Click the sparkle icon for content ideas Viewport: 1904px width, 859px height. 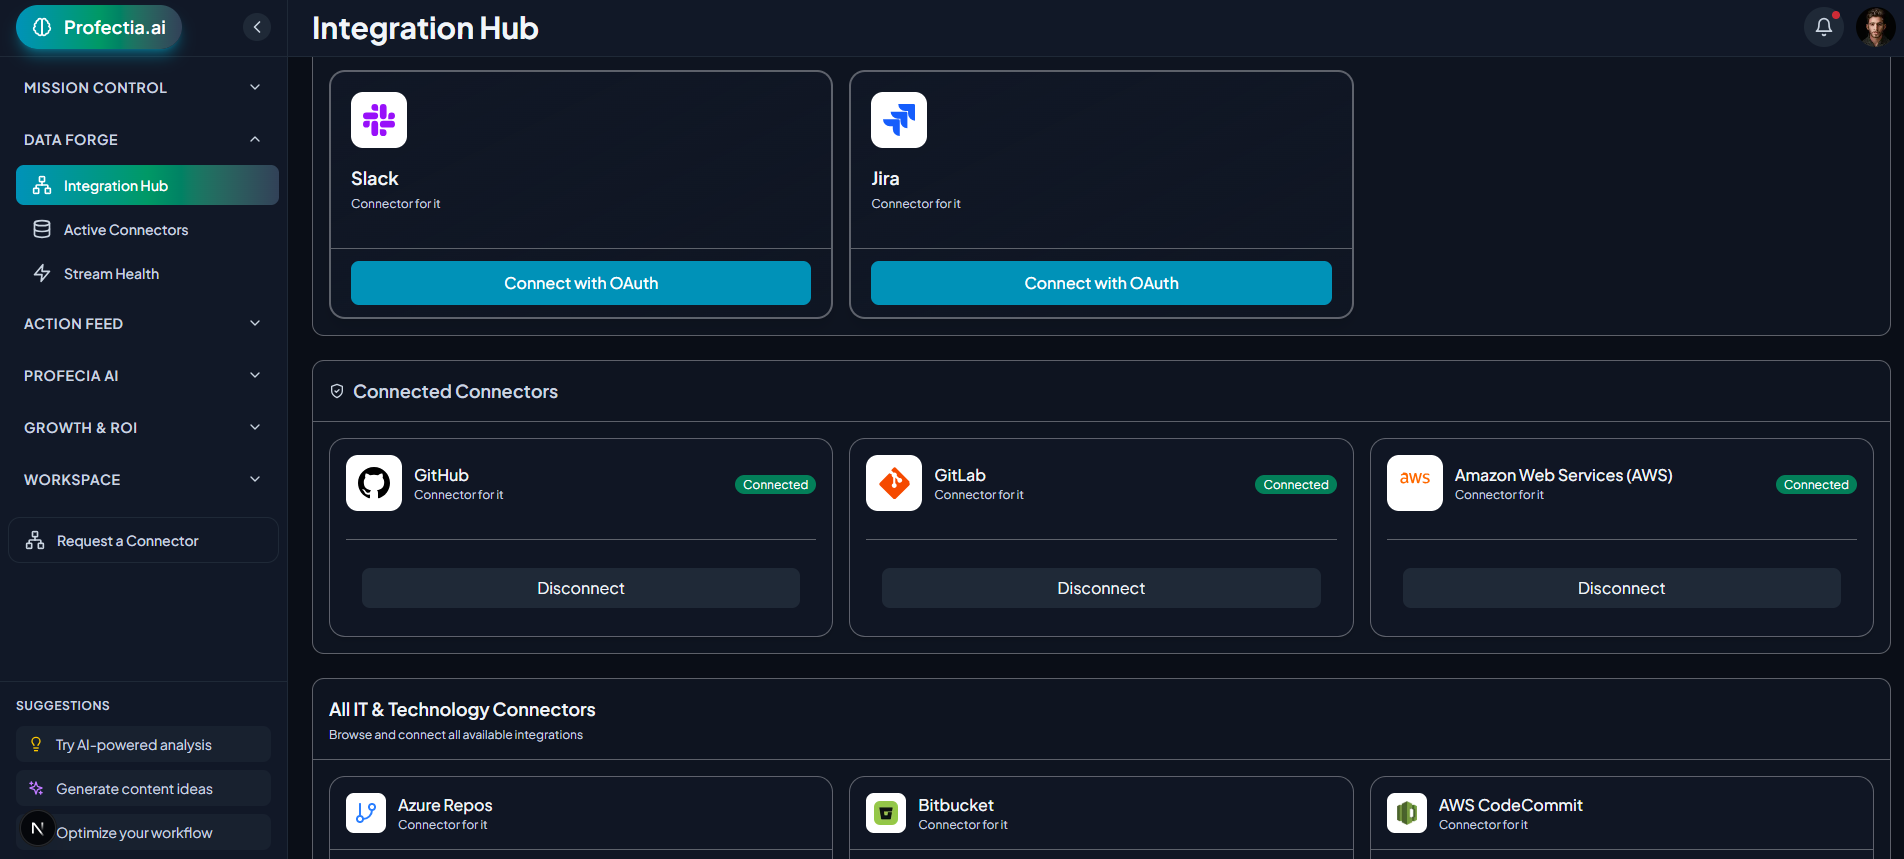coord(36,788)
